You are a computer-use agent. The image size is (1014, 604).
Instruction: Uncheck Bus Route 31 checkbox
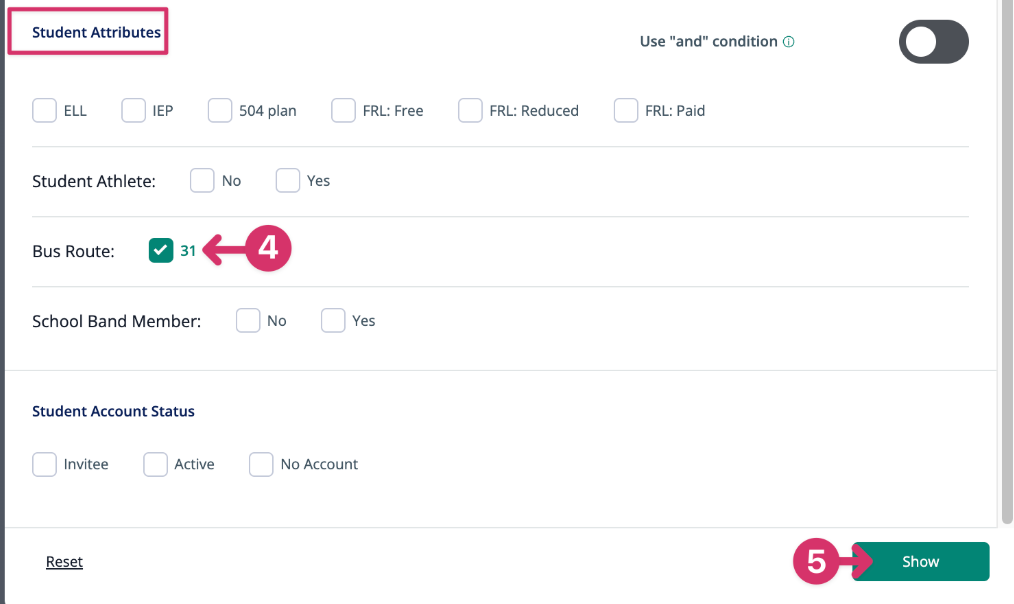pyautogui.click(x=161, y=251)
